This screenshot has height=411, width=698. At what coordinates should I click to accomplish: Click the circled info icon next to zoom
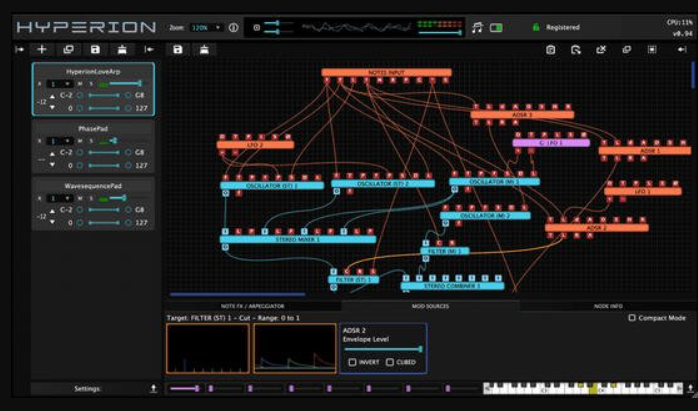click(x=233, y=28)
